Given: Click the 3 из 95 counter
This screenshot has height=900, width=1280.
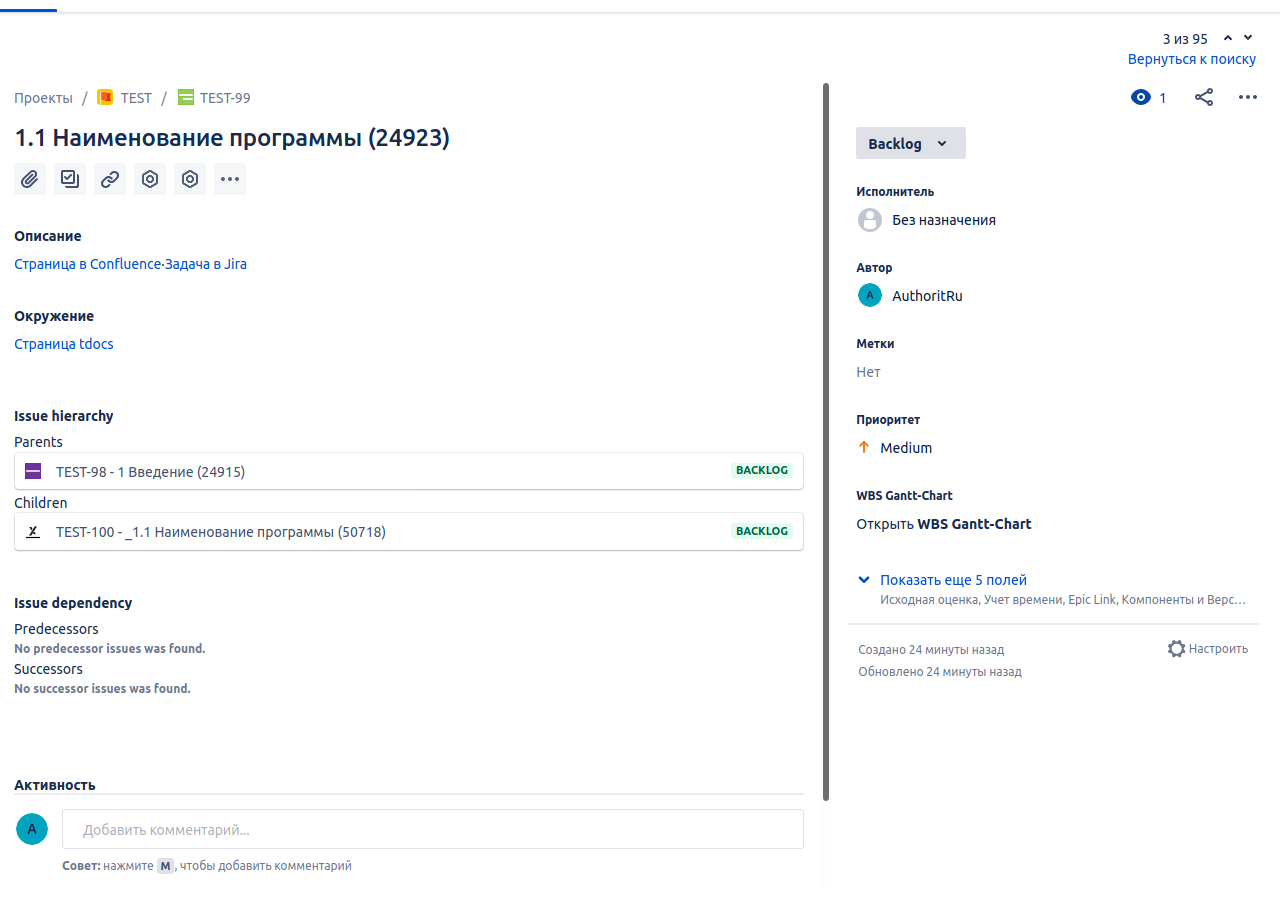Looking at the screenshot, I should coord(1185,39).
